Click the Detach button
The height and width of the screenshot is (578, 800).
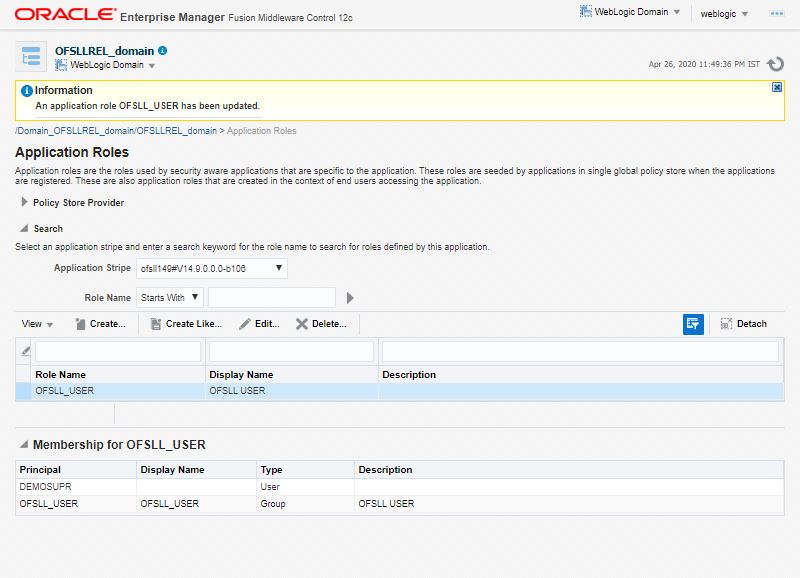click(x=744, y=323)
